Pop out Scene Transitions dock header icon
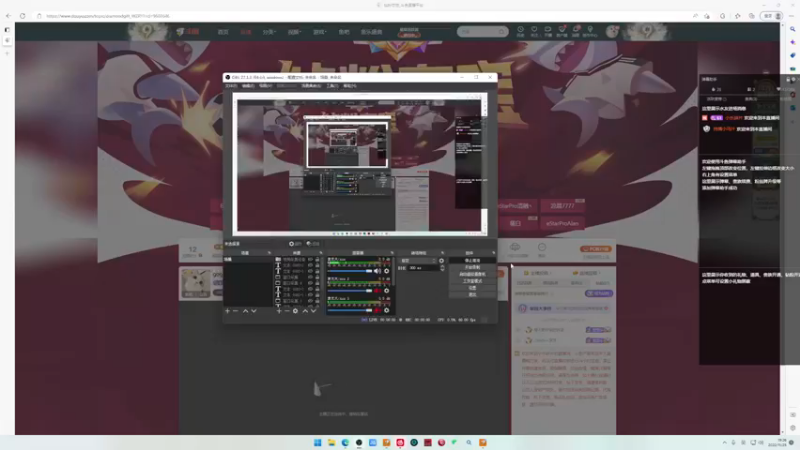800x450 pixels. (x=442, y=253)
